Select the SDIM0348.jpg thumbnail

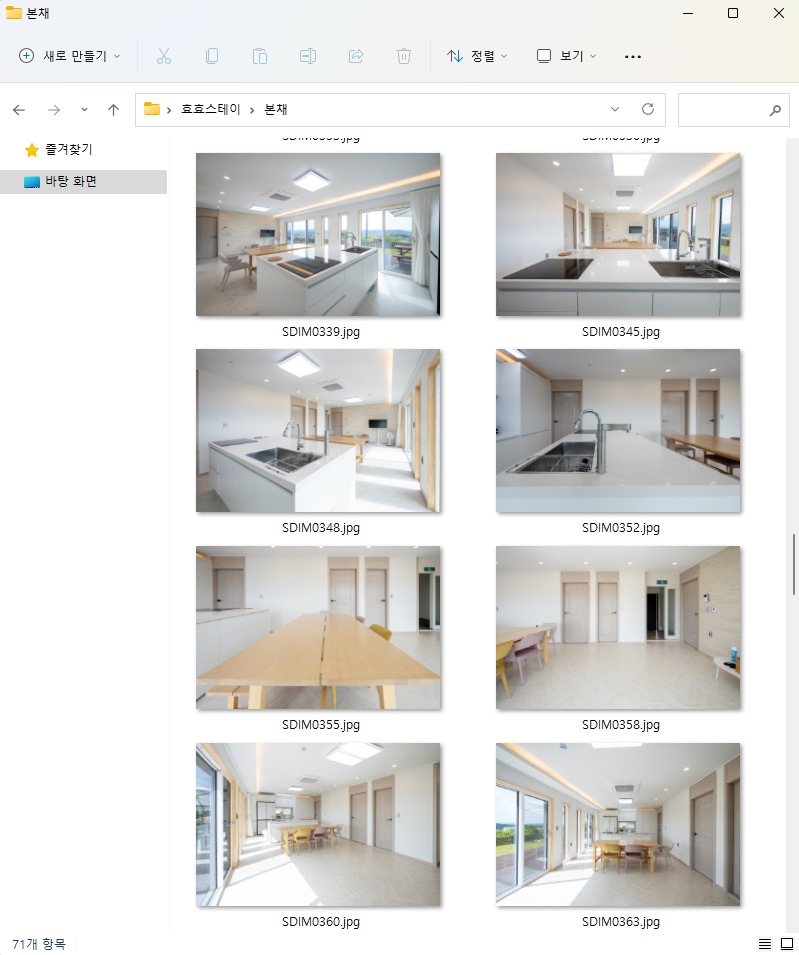click(x=318, y=431)
